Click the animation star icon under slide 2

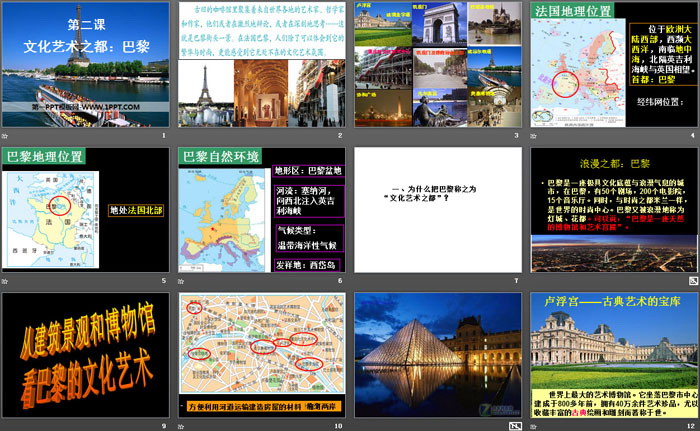click(182, 135)
